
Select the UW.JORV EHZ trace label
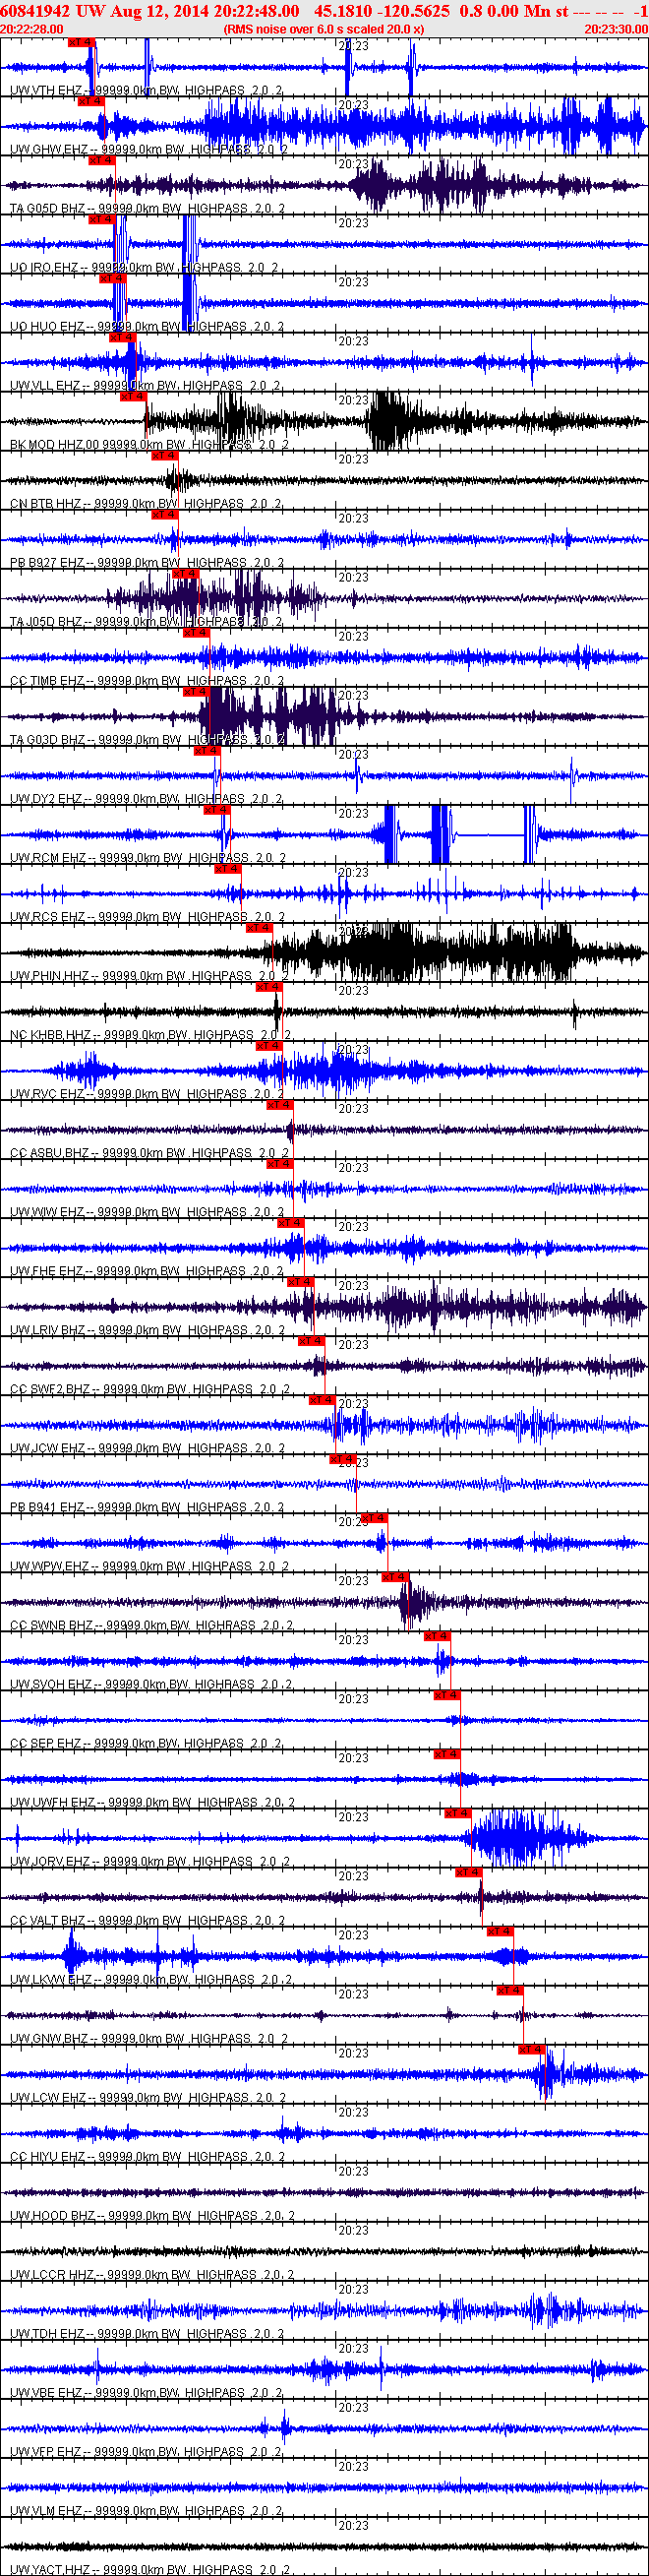(x=150, y=1861)
